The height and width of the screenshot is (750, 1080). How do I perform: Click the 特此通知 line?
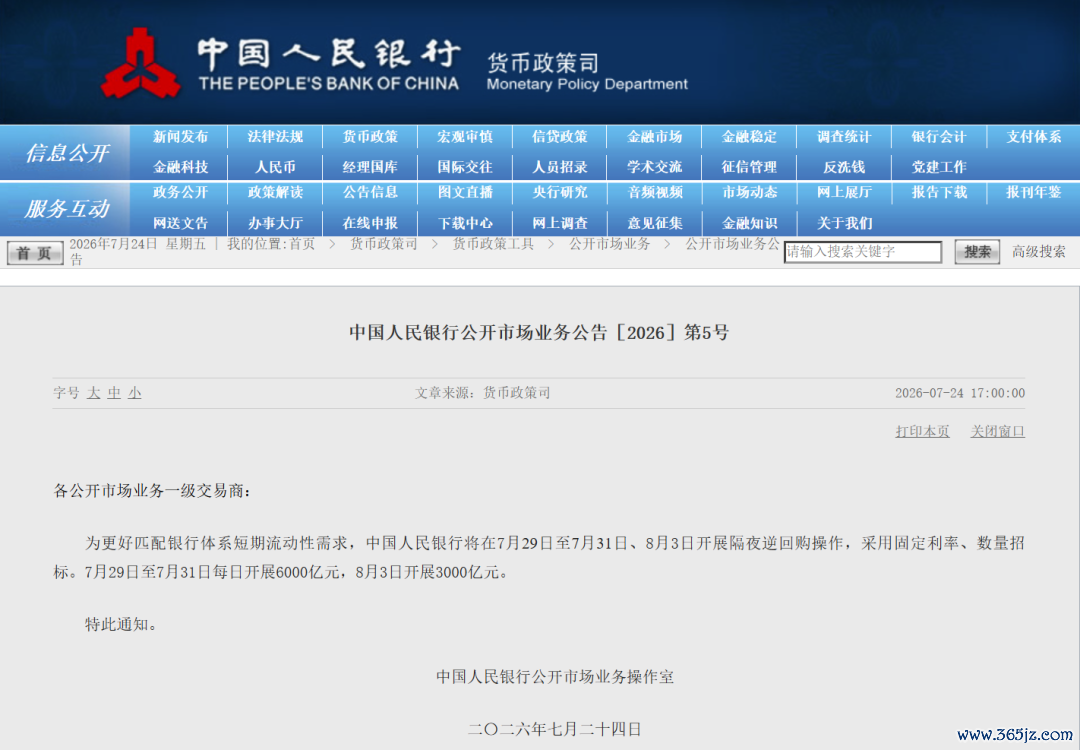121,625
